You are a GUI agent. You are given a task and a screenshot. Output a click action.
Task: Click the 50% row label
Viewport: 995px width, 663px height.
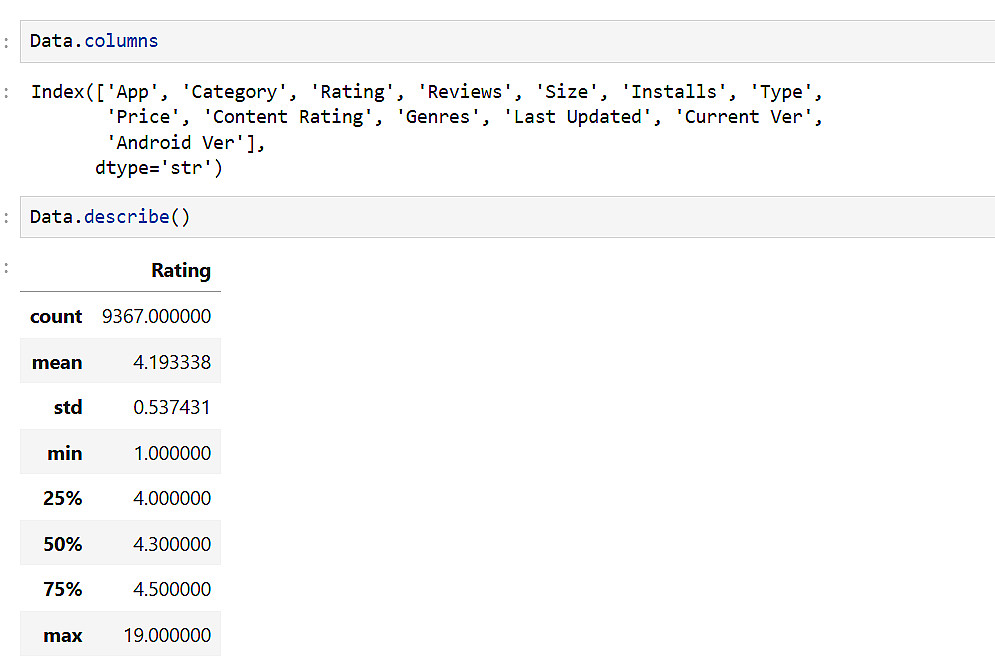[x=62, y=545]
